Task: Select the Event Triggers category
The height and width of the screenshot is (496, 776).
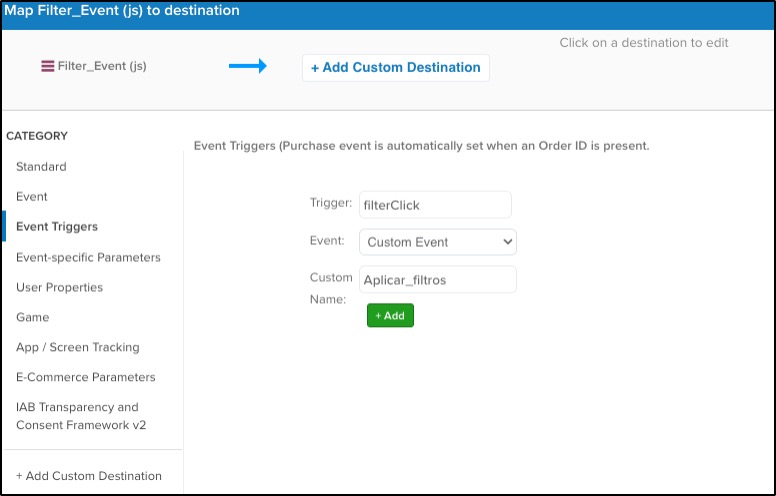Action: [x=57, y=227]
